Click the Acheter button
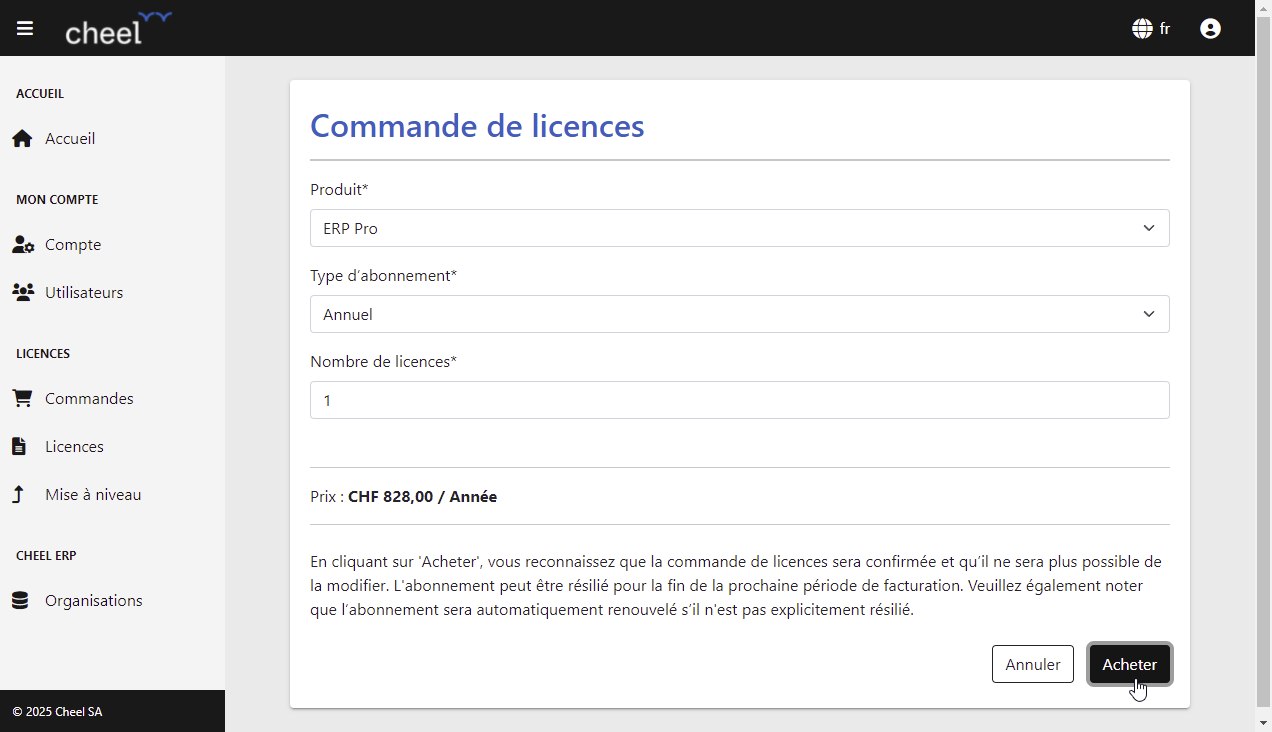The height and width of the screenshot is (732, 1272). pyautogui.click(x=1130, y=664)
